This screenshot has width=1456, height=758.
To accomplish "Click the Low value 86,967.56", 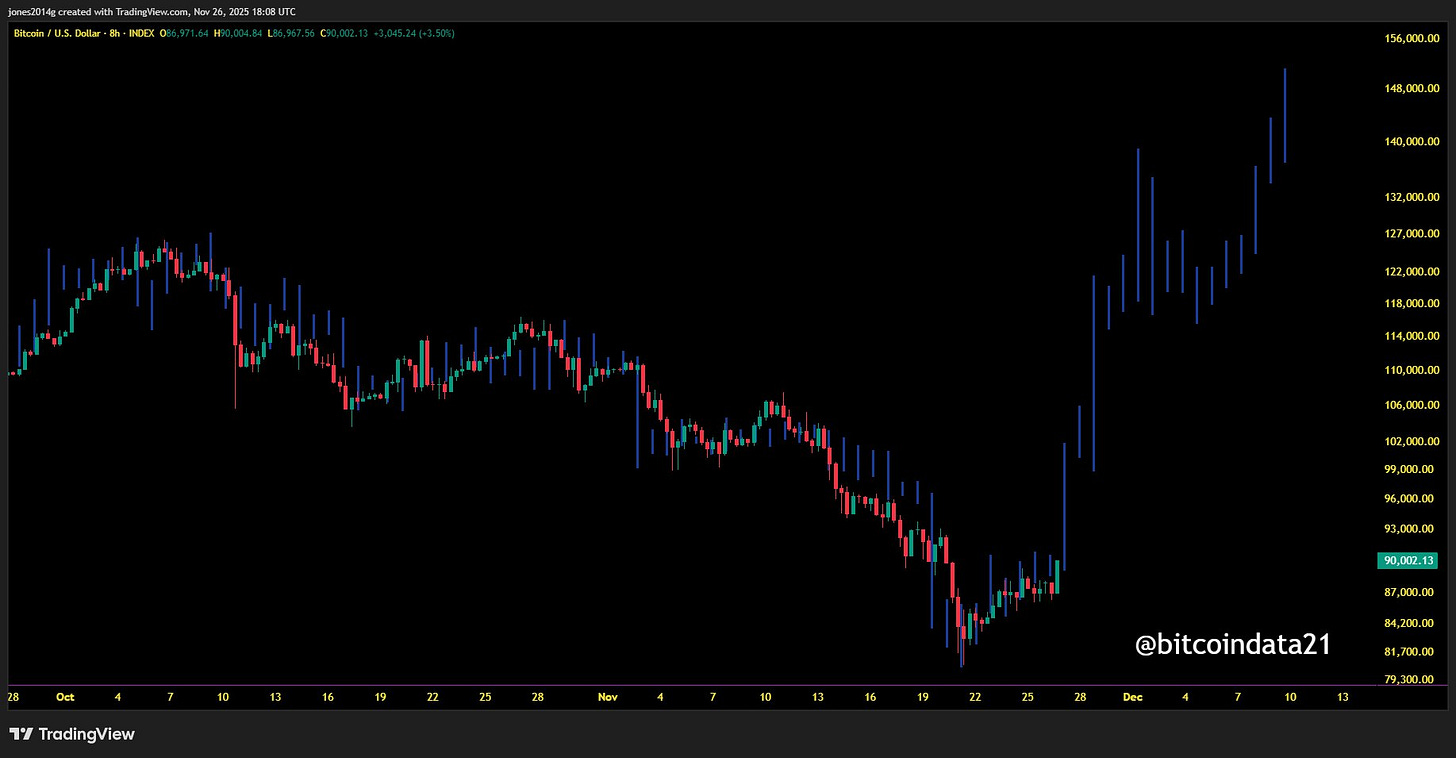I will pos(290,34).
